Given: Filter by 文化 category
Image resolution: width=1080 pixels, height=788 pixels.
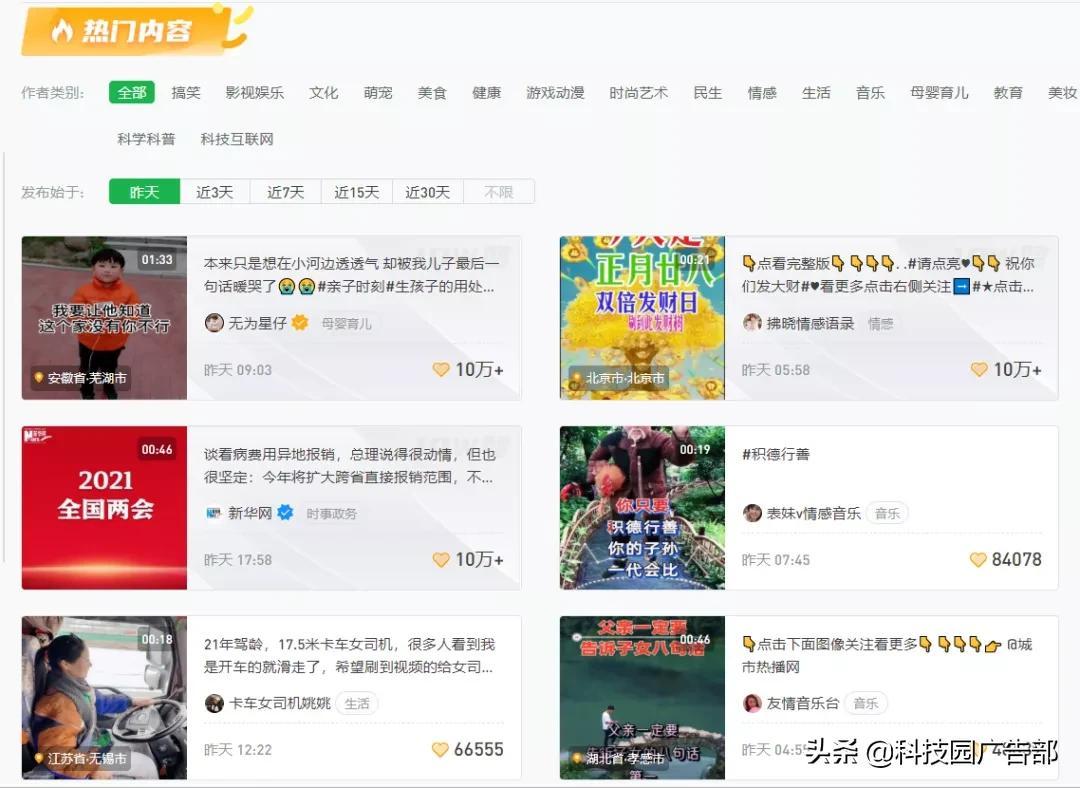Looking at the screenshot, I should tap(324, 92).
